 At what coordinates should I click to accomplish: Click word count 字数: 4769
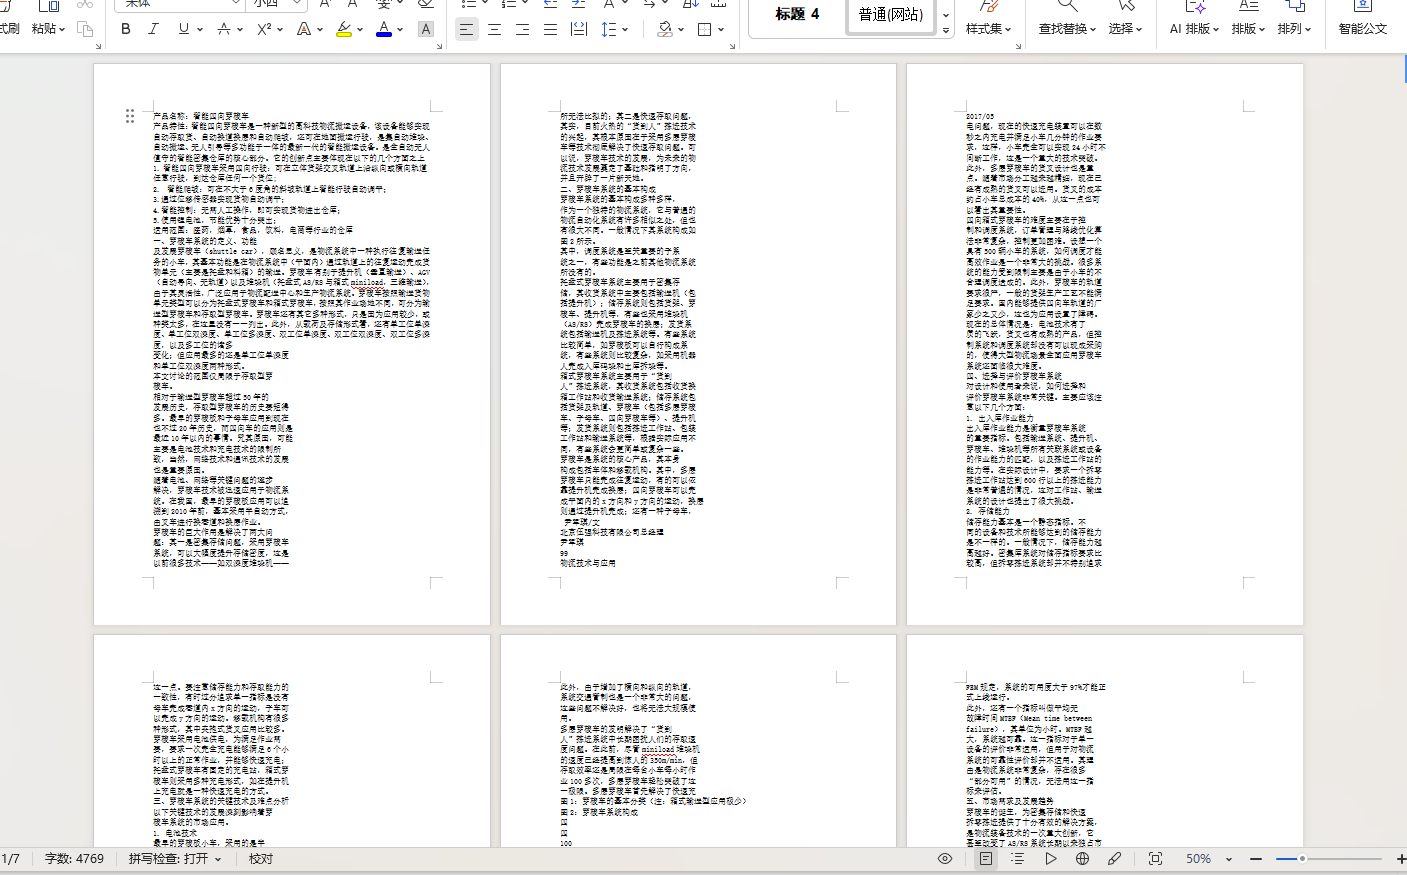point(74,858)
